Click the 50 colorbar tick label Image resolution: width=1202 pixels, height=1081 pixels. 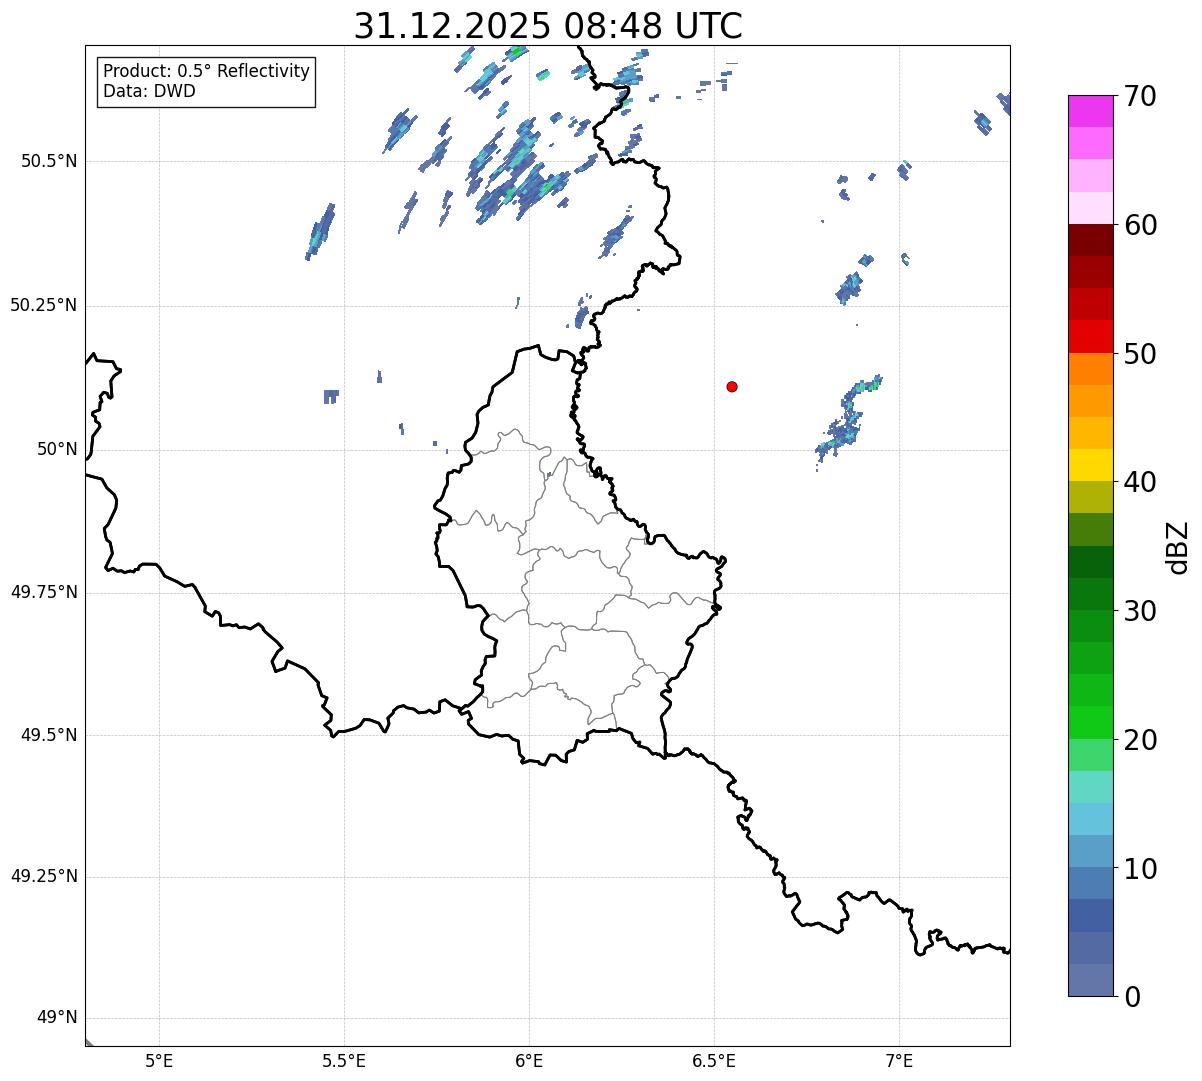point(1140,354)
